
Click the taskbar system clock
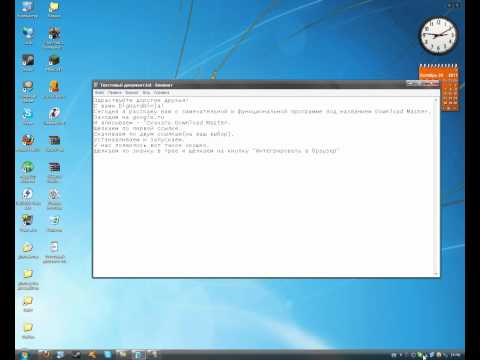pyautogui.click(x=455, y=355)
